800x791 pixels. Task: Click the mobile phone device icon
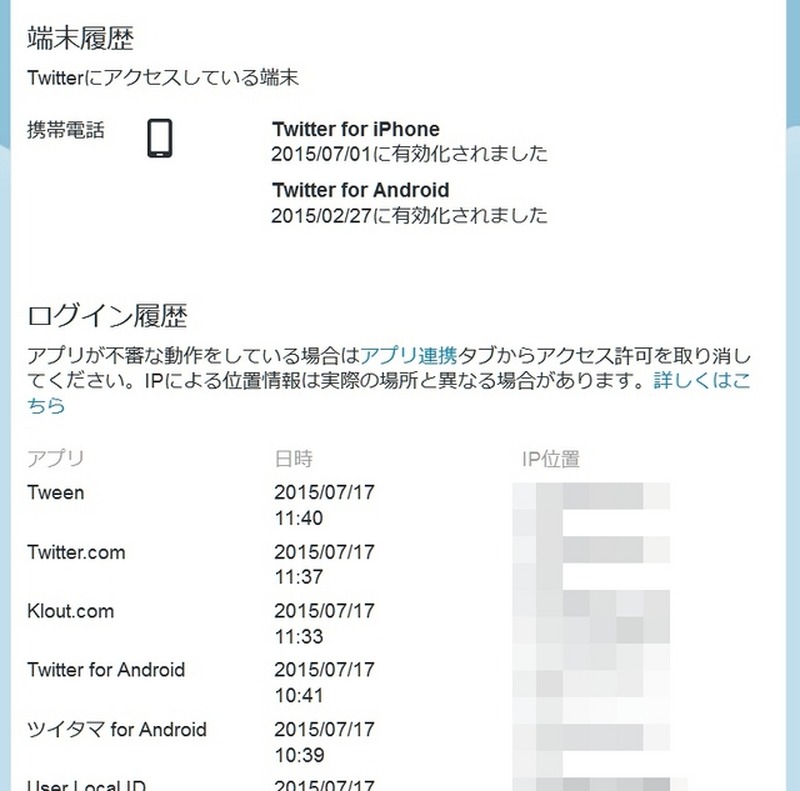160,138
